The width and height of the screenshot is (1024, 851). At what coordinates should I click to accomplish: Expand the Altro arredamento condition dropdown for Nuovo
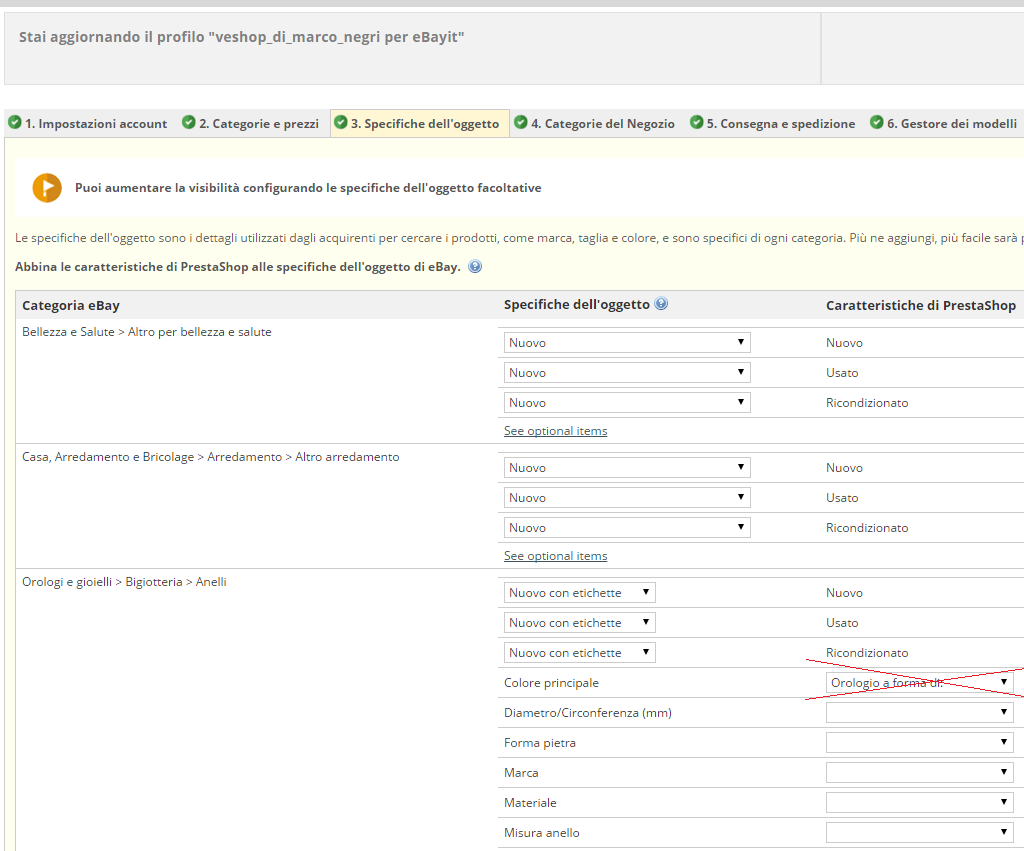[x=627, y=468]
